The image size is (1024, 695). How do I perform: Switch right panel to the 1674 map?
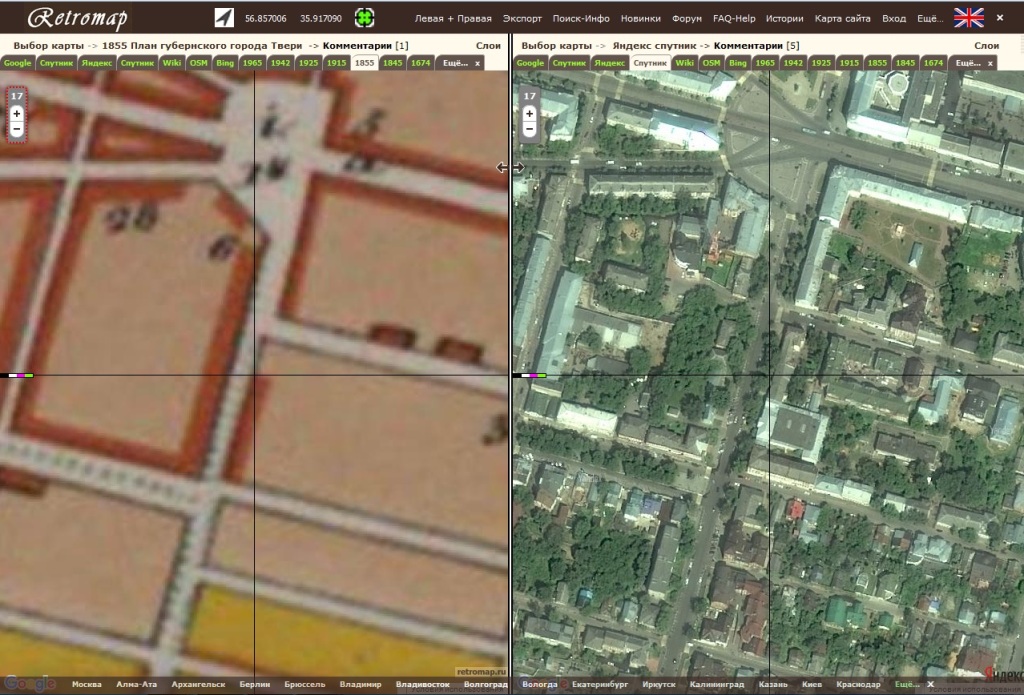(x=933, y=63)
